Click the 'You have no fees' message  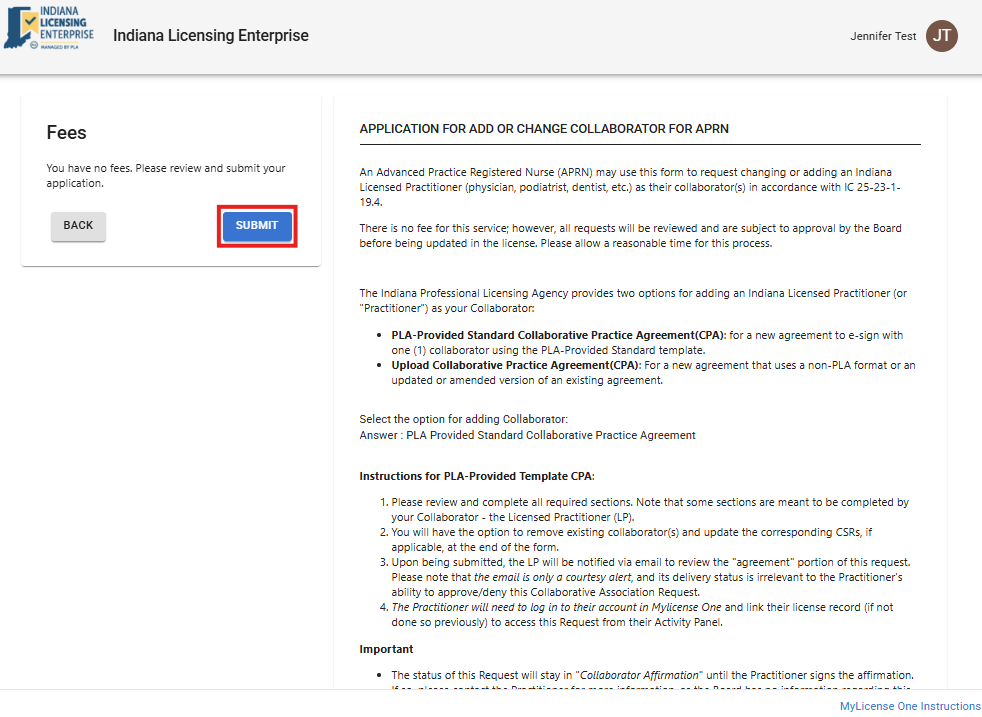coord(166,176)
